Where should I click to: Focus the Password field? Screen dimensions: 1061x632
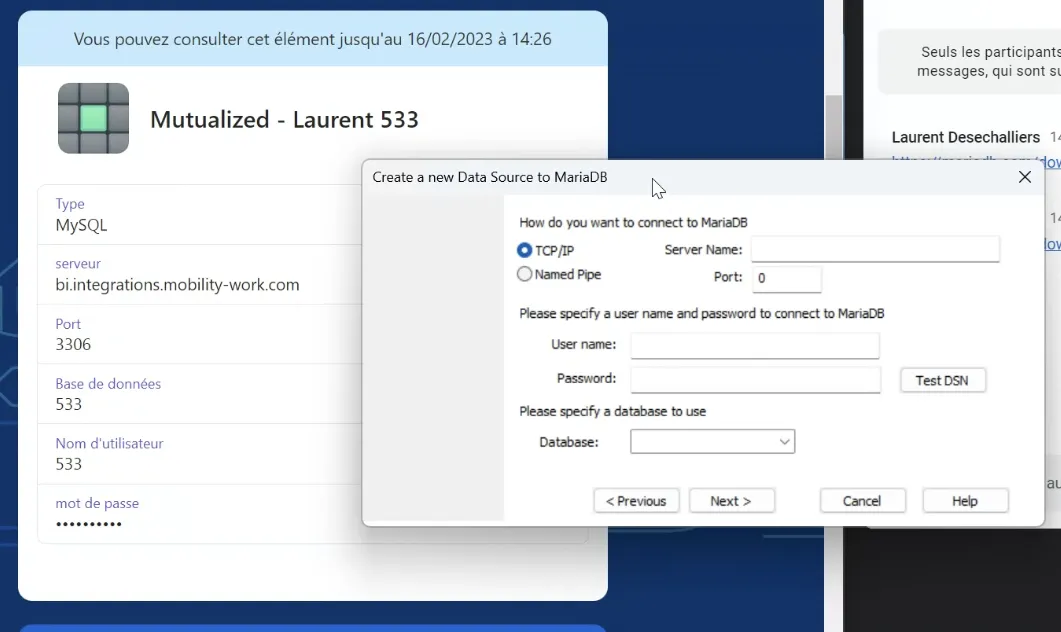pos(755,380)
